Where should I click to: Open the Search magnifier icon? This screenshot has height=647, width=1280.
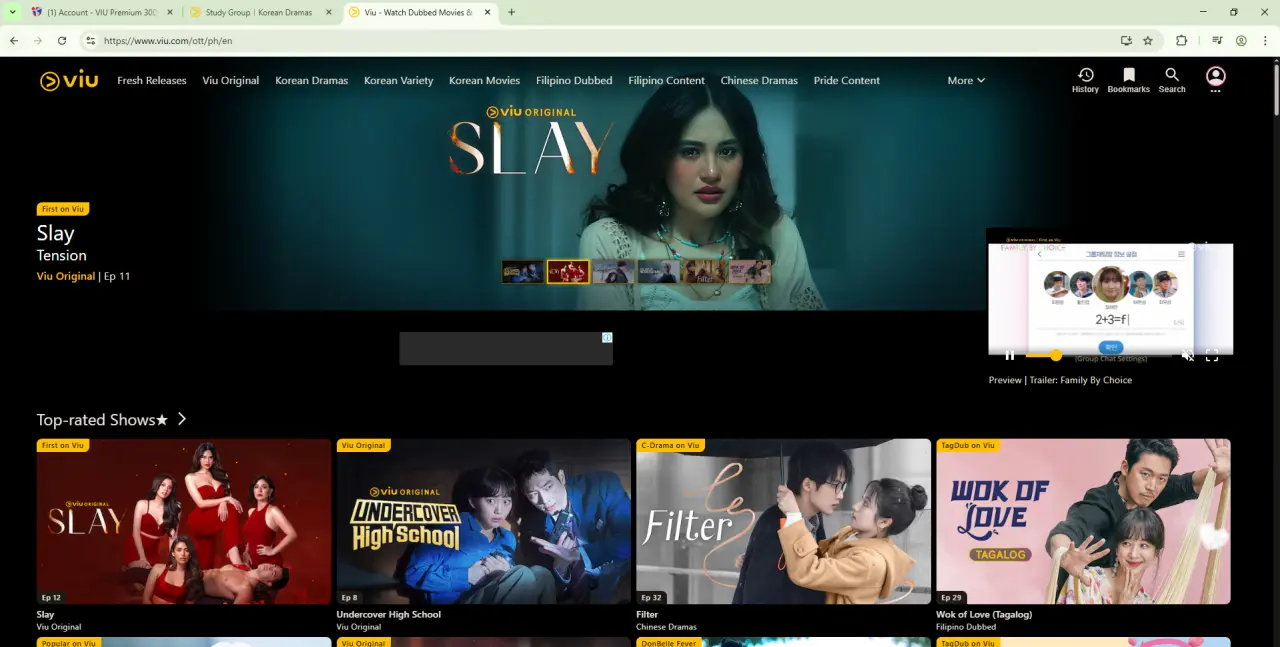click(x=1172, y=80)
